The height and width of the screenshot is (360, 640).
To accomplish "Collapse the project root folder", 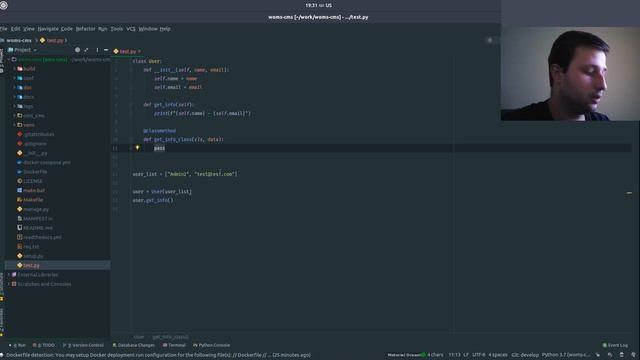I will 9,60.
